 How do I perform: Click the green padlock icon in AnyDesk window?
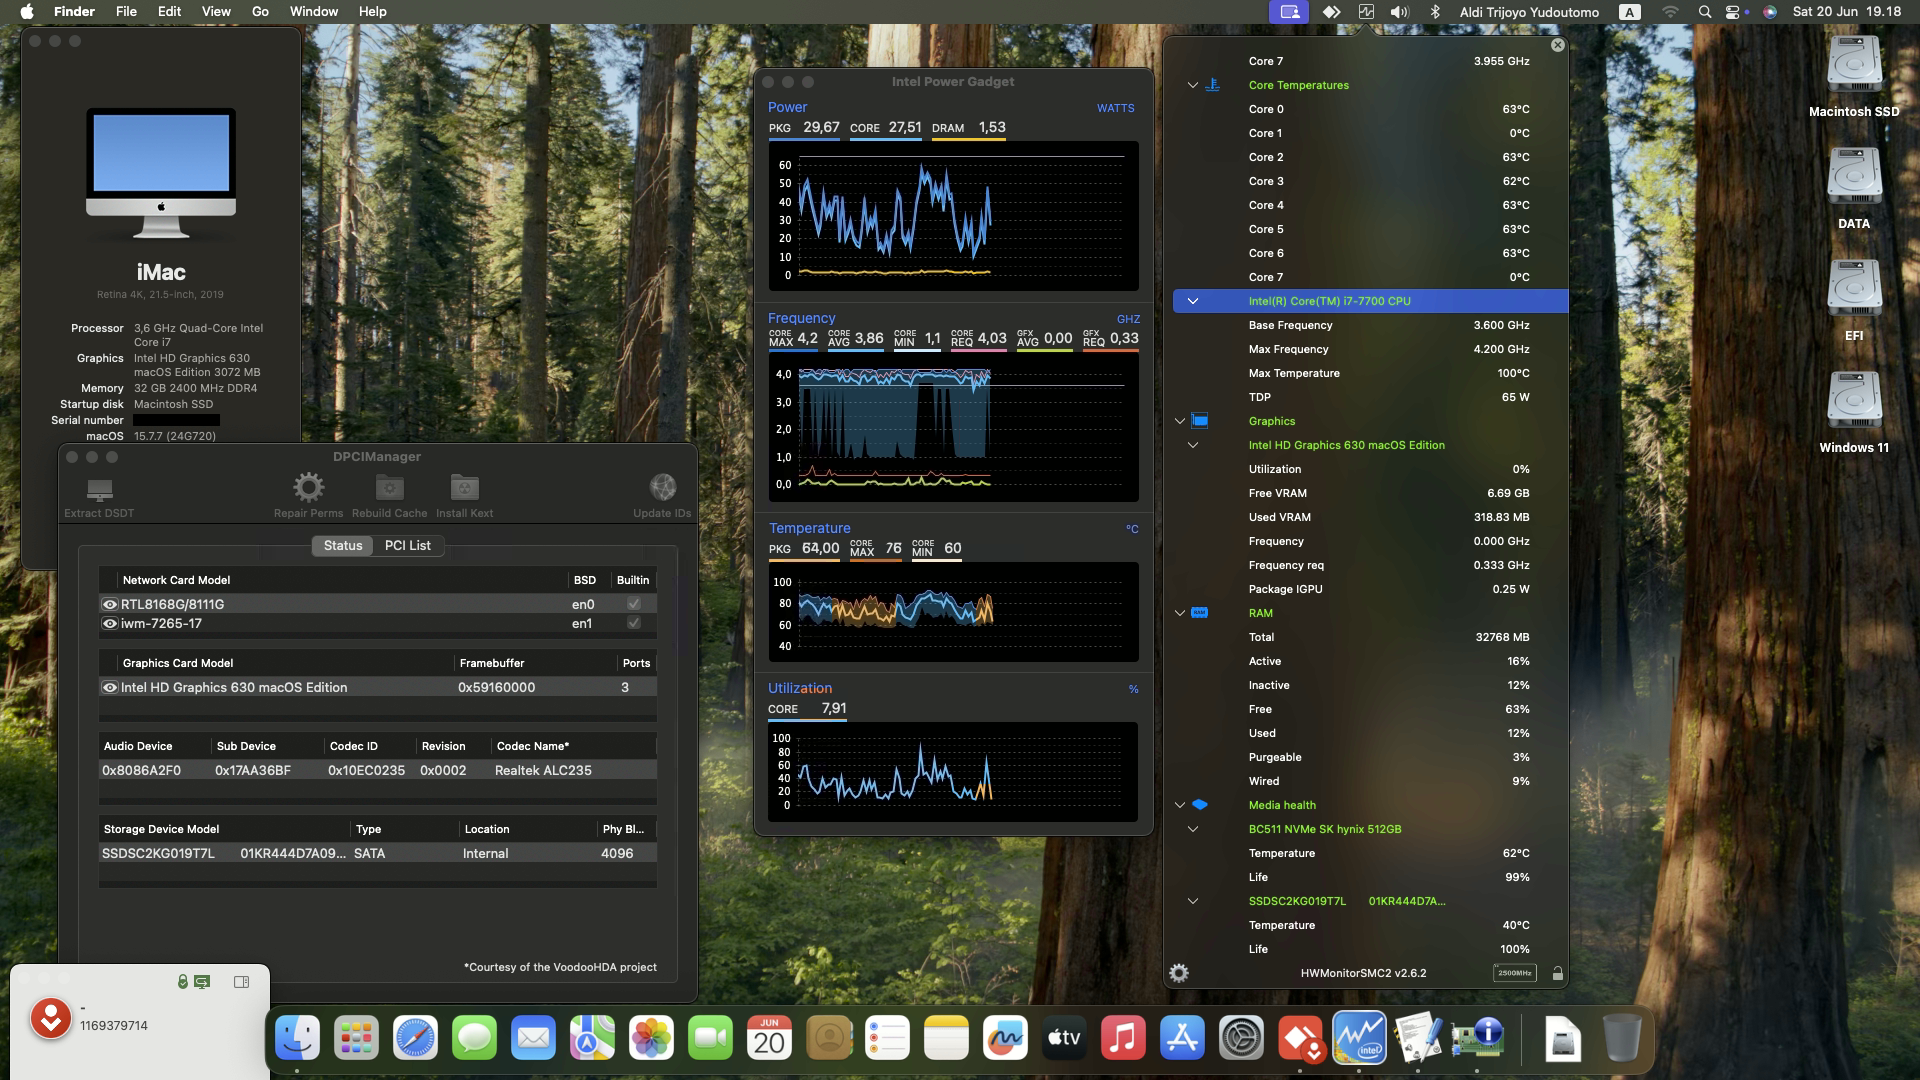tap(182, 982)
